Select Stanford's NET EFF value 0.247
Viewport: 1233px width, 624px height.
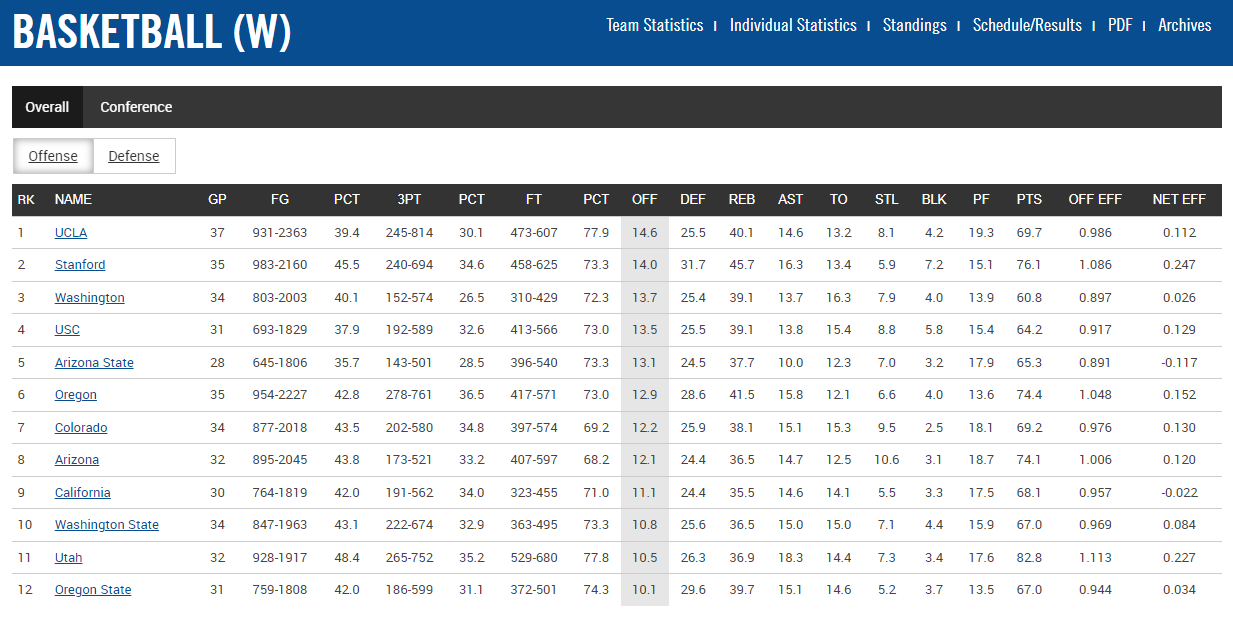coord(1179,265)
